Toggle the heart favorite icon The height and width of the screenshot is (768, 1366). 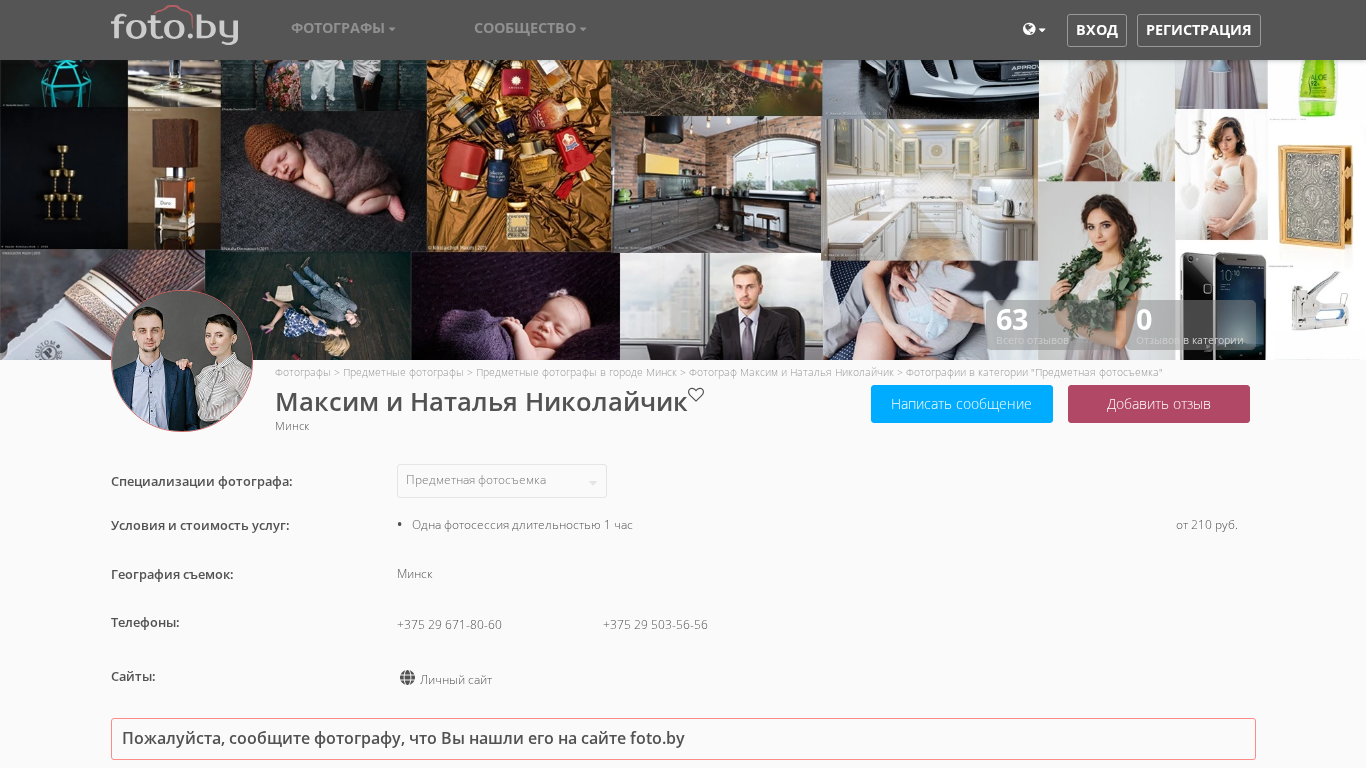[x=696, y=395]
